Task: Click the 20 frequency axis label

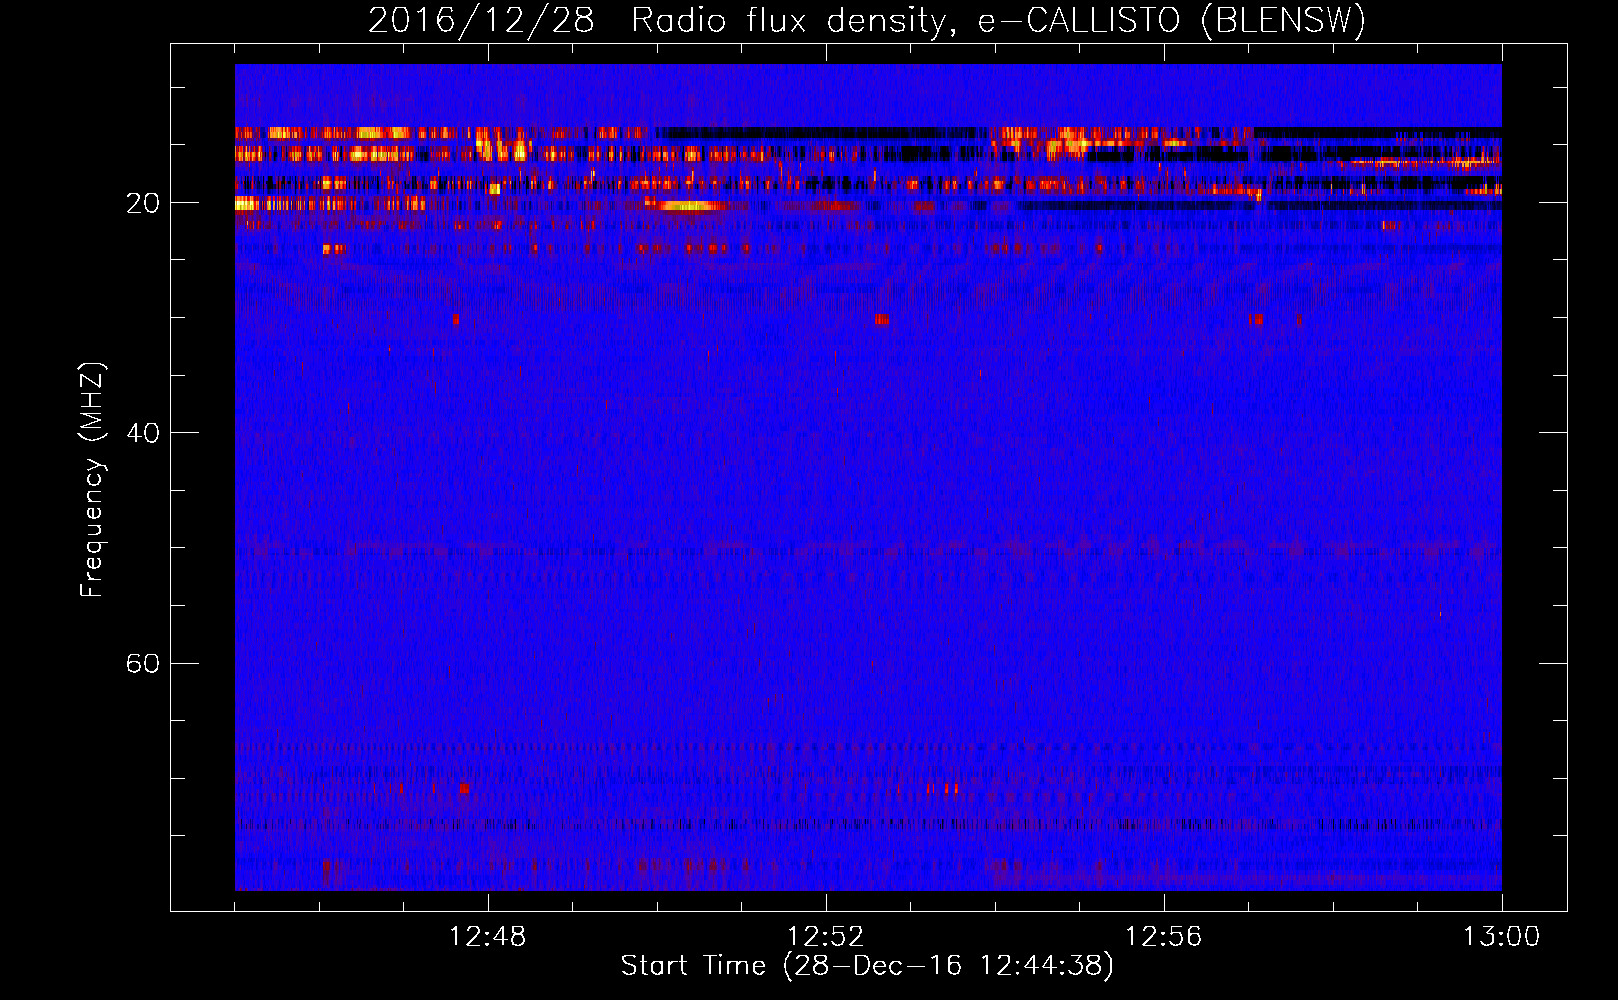Action: (x=142, y=203)
